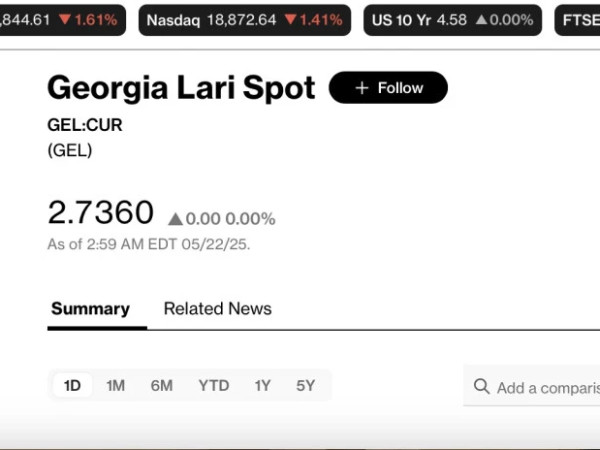Choose the YTD chart range

[x=214, y=385]
